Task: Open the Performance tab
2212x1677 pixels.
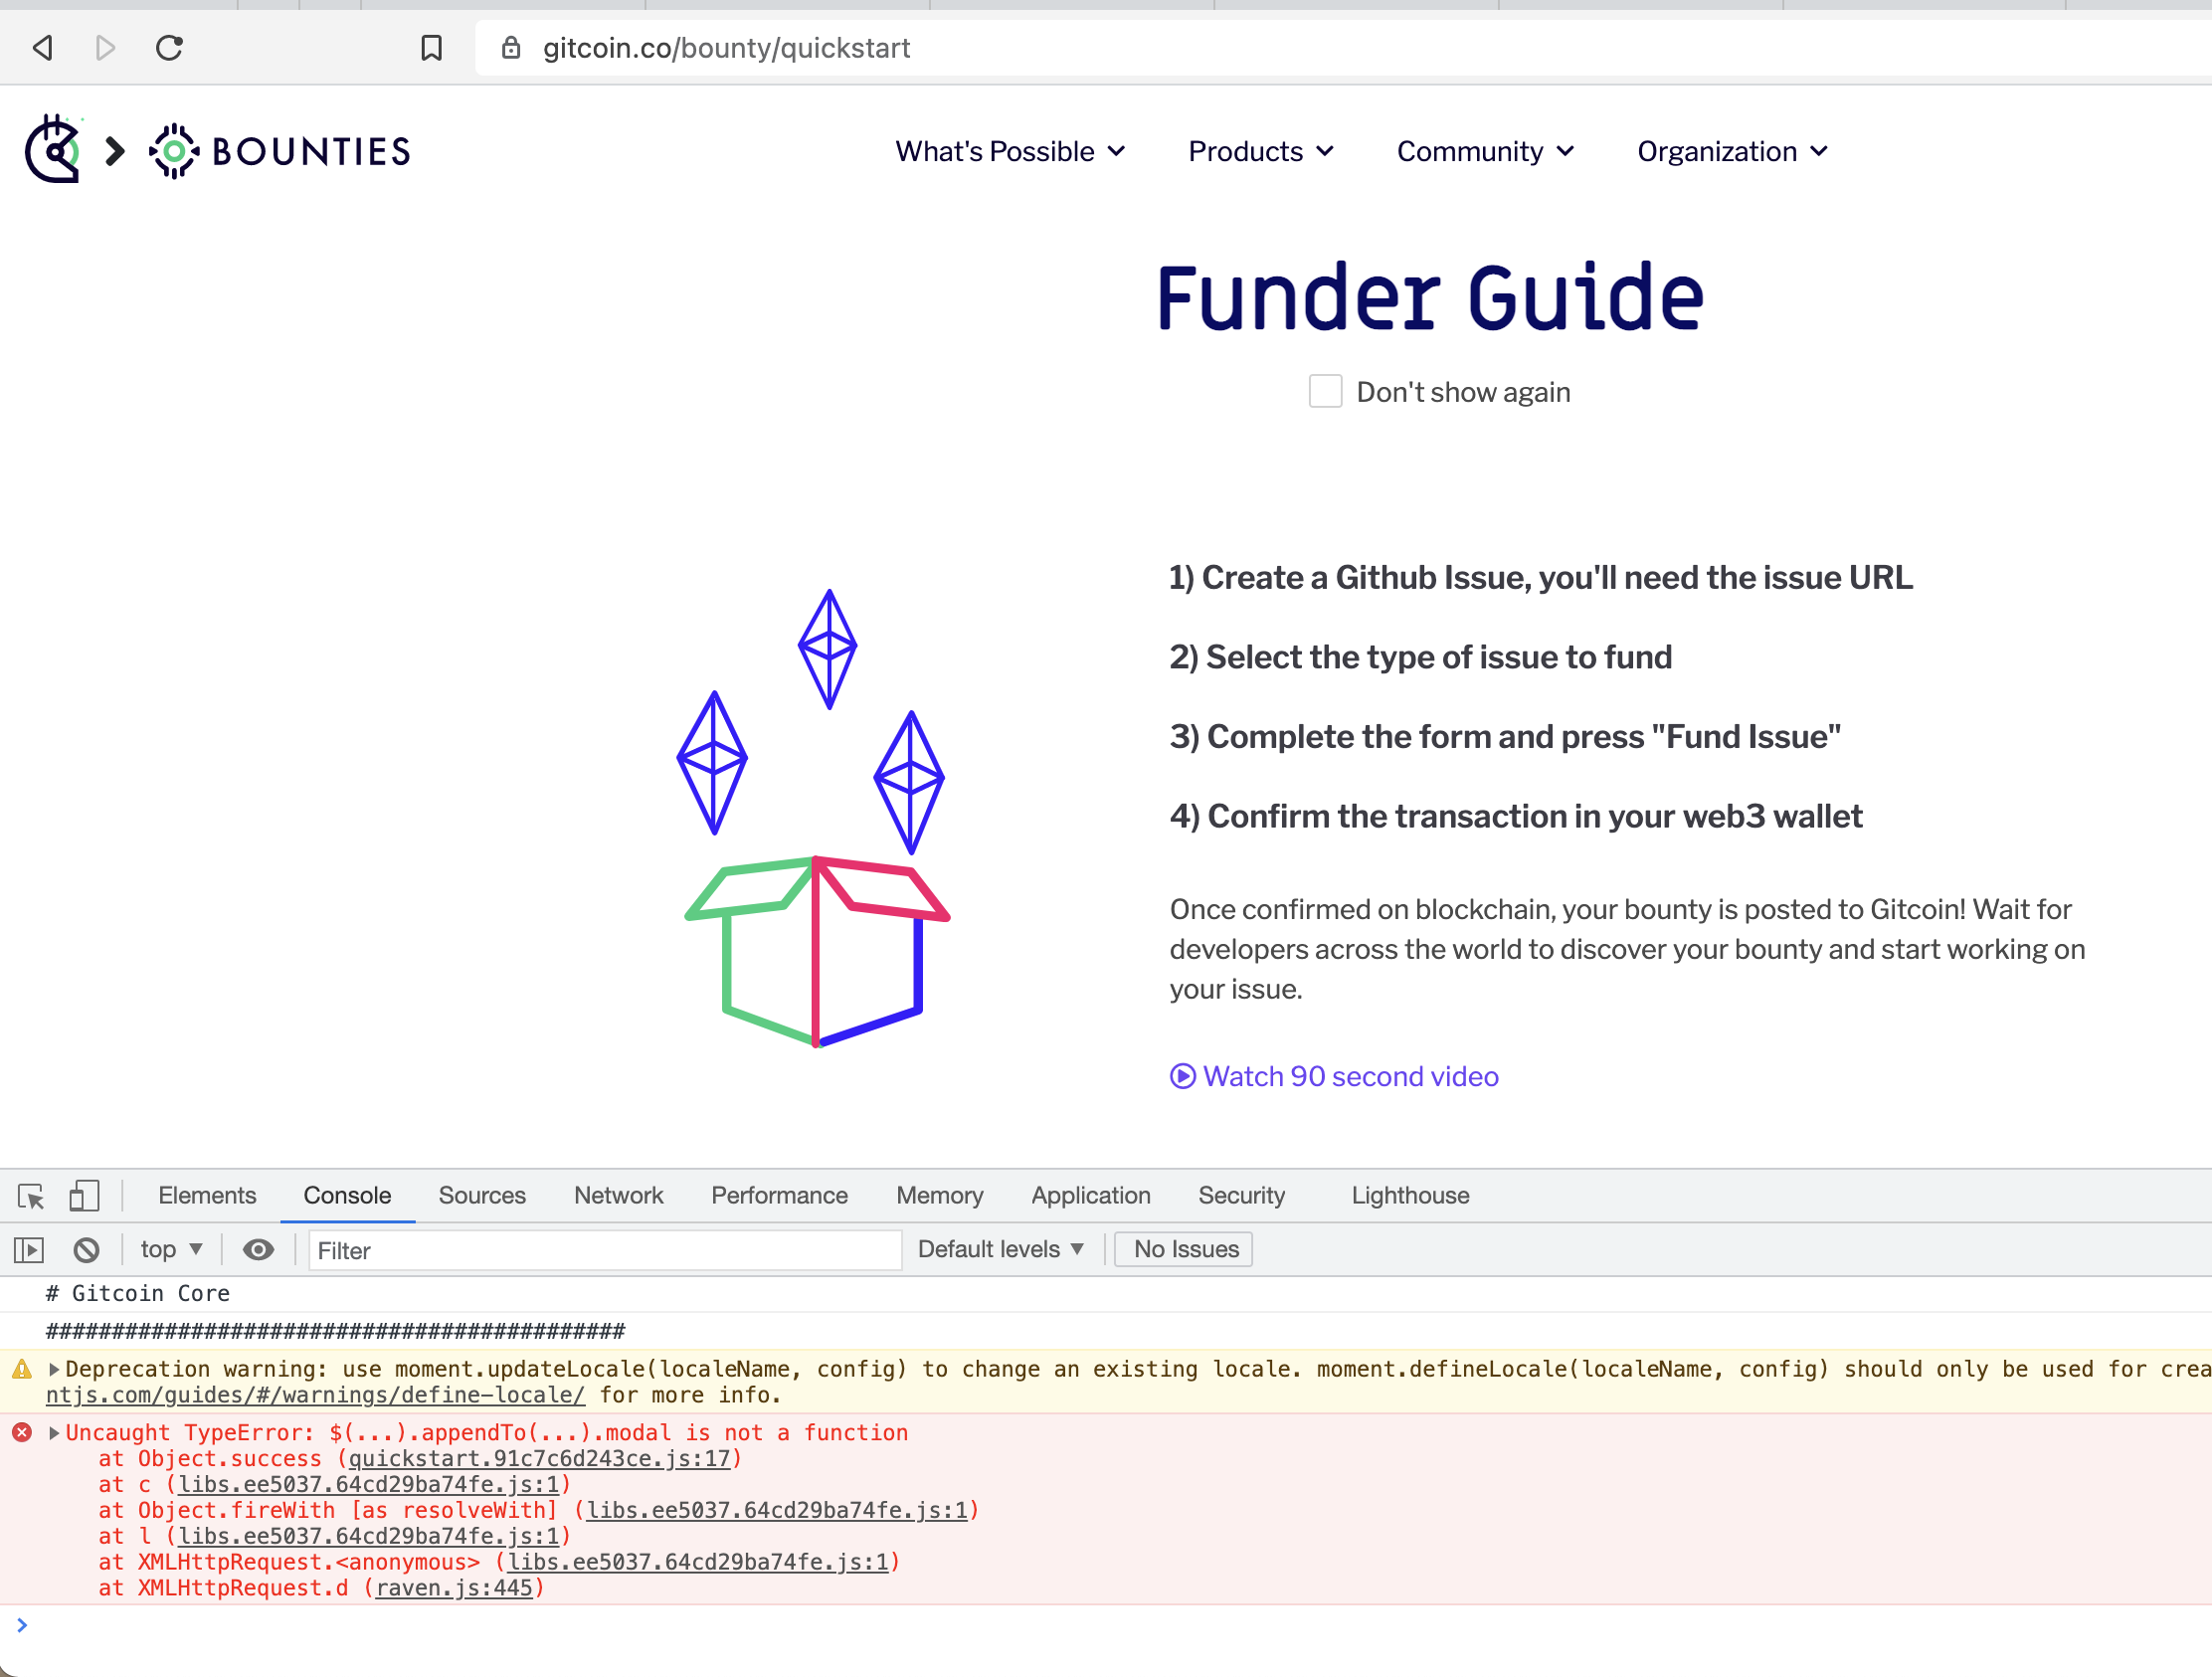Action: coord(779,1195)
